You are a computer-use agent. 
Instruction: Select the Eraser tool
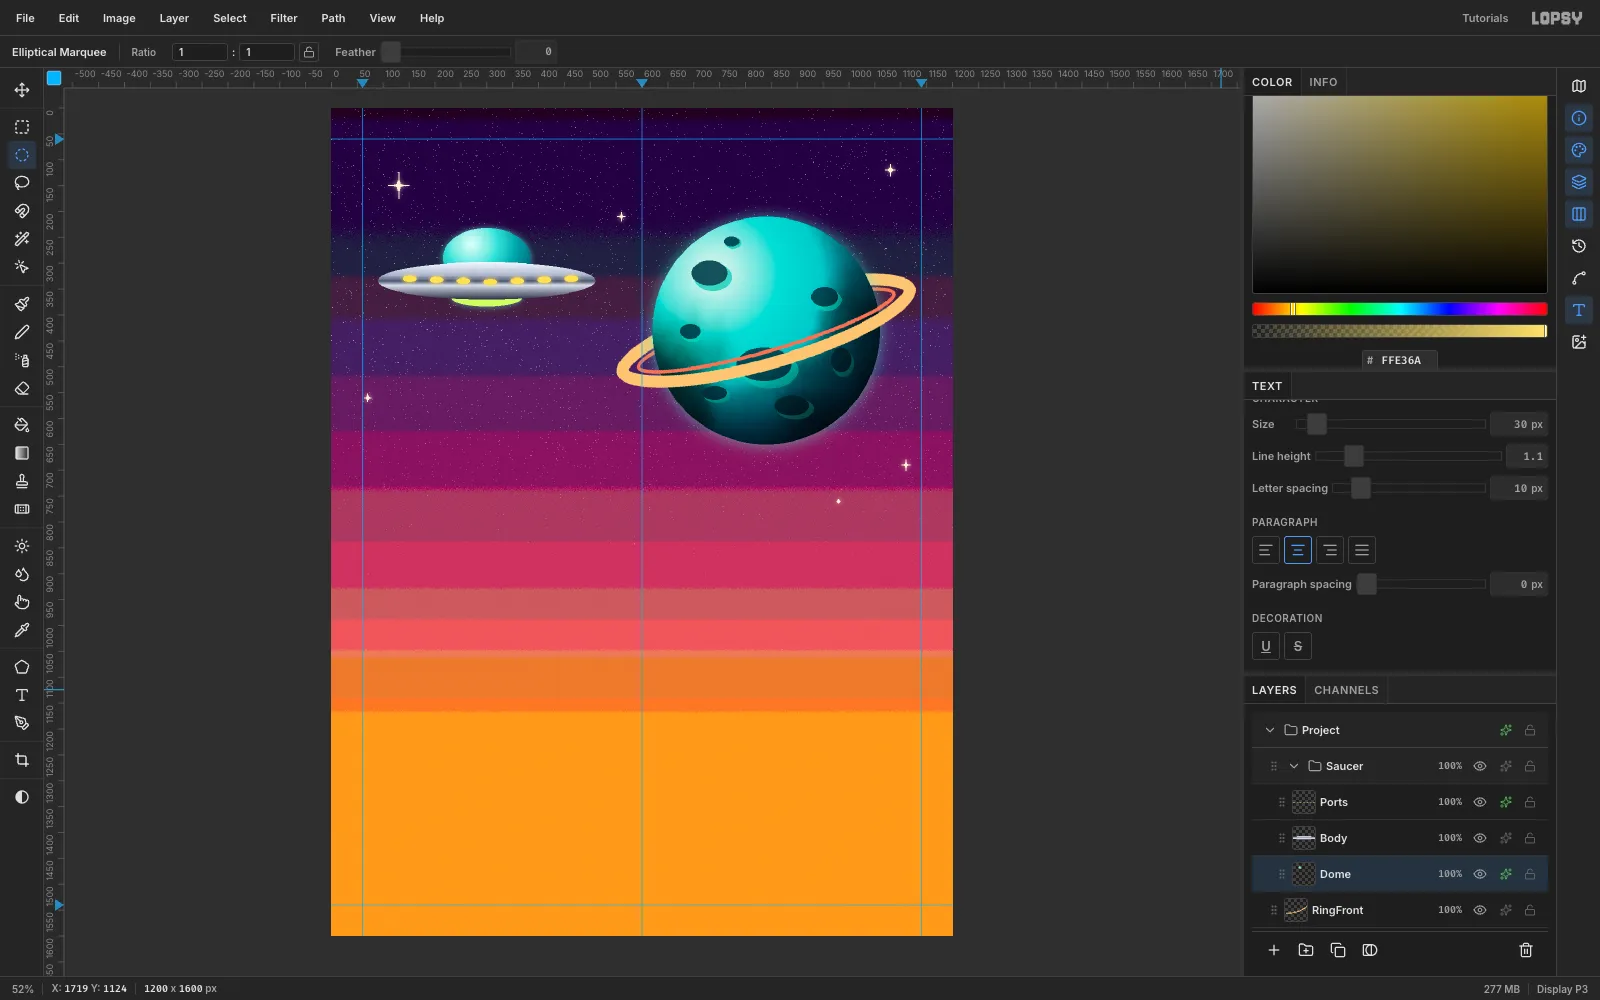pyautogui.click(x=22, y=388)
